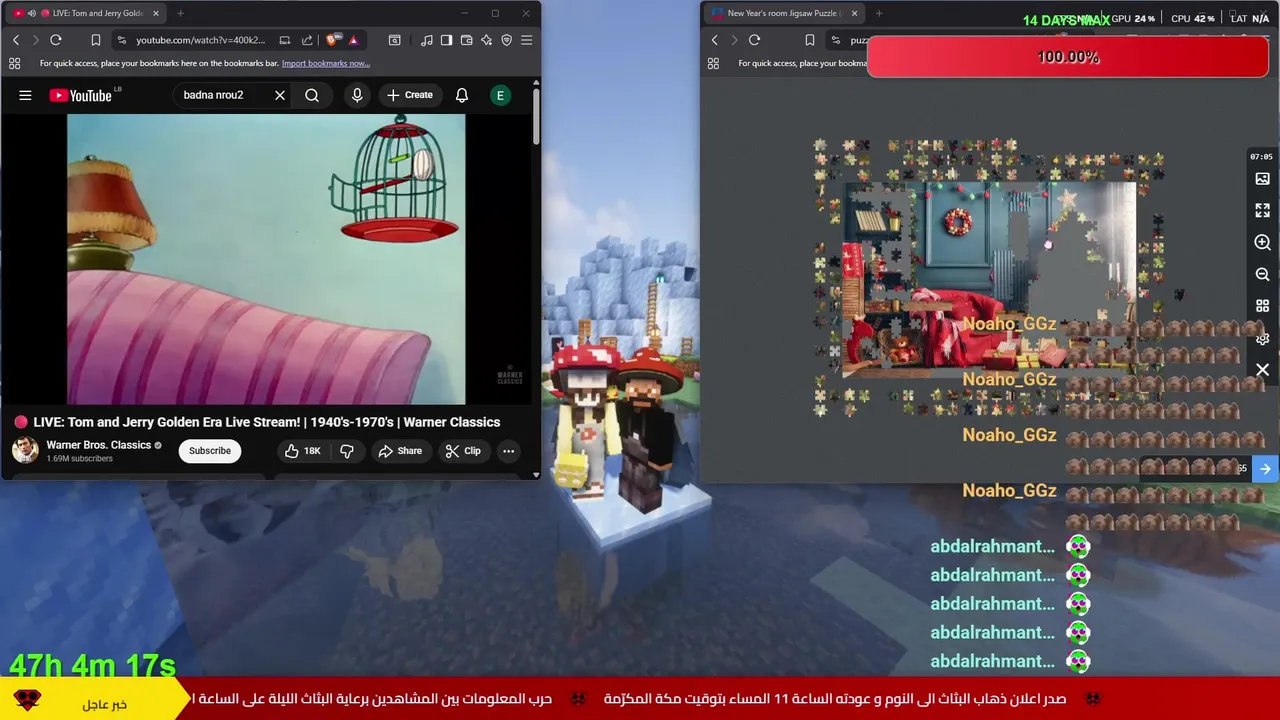Bookmark the jigsaw puzzle page
This screenshot has height=720, width=1280.
pyautogui.click(x=810, y=40)
